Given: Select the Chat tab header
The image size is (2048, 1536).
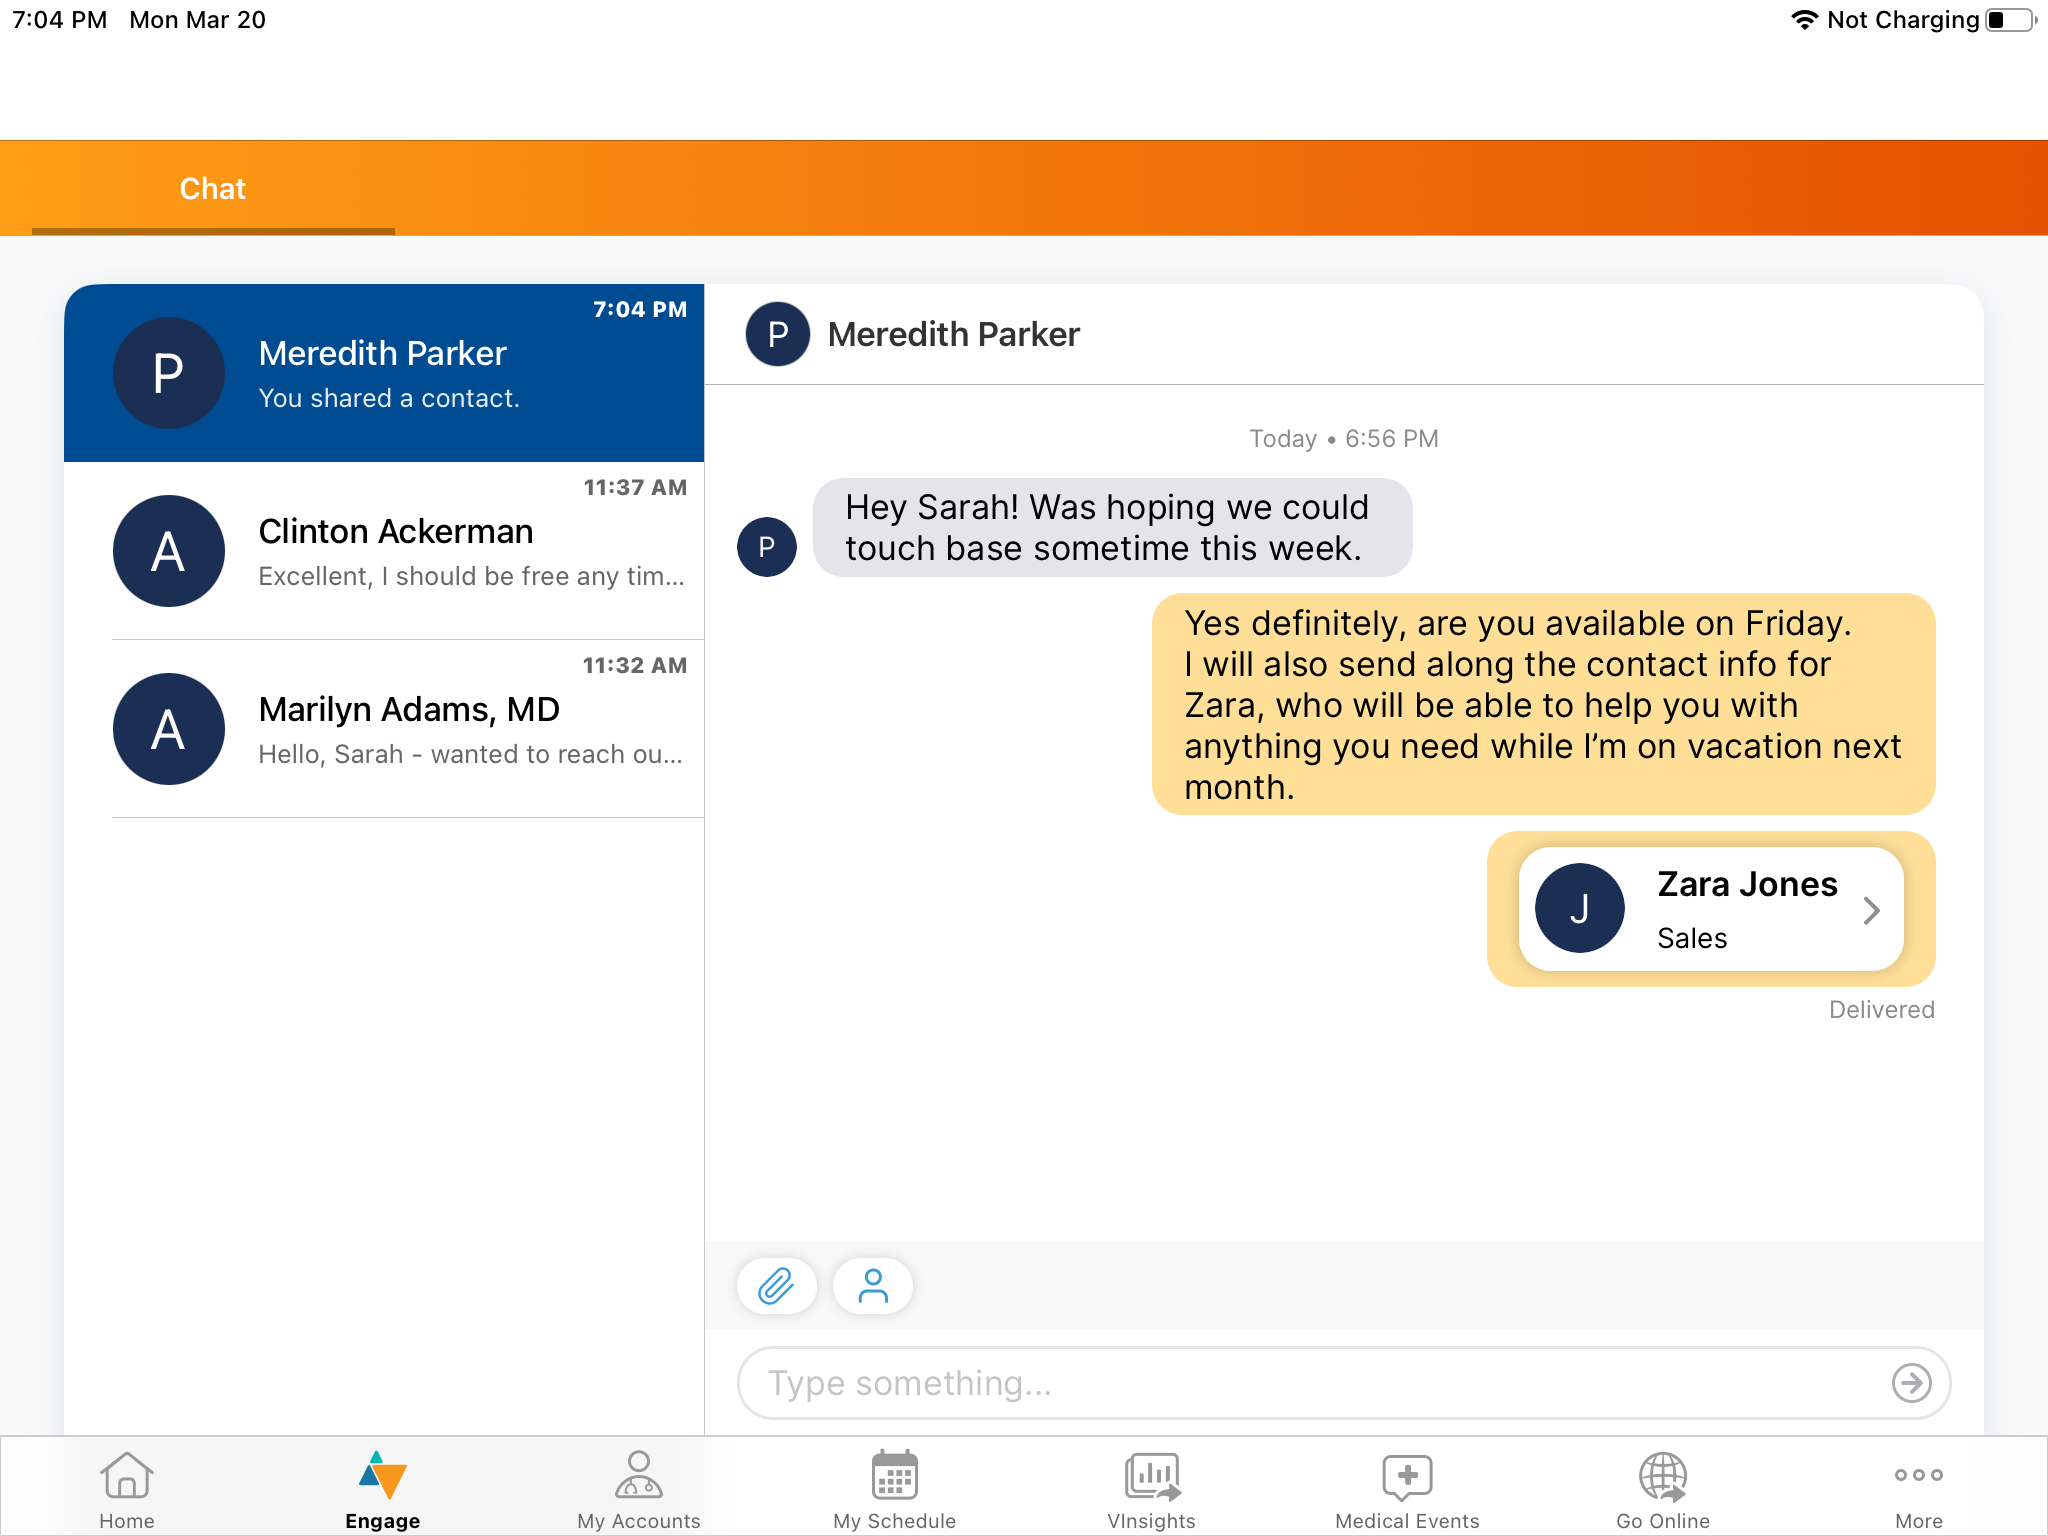Looking at the screenshot, I should coord(212,189).
